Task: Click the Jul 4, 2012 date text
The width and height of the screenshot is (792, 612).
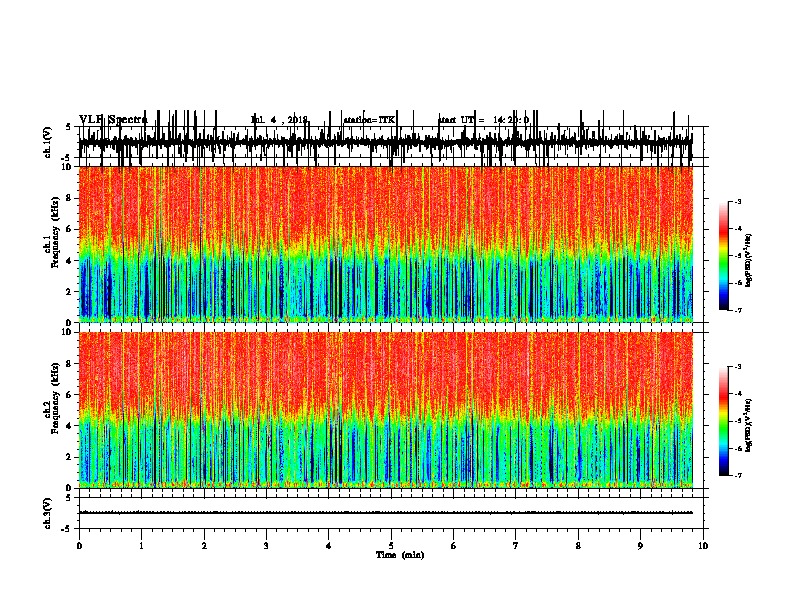Action: click(279, 120)
